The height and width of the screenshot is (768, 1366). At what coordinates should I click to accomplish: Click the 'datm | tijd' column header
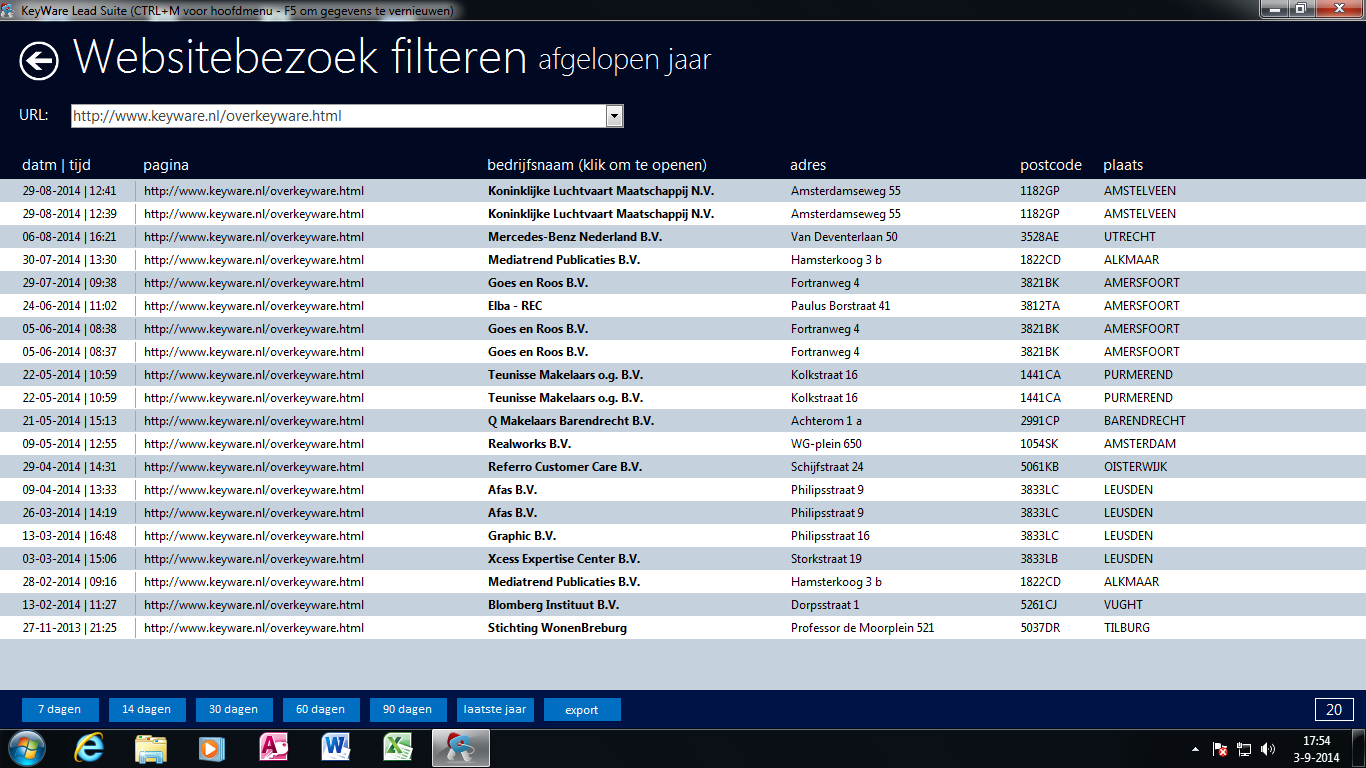pyautogui.click(x=56, y=165)
